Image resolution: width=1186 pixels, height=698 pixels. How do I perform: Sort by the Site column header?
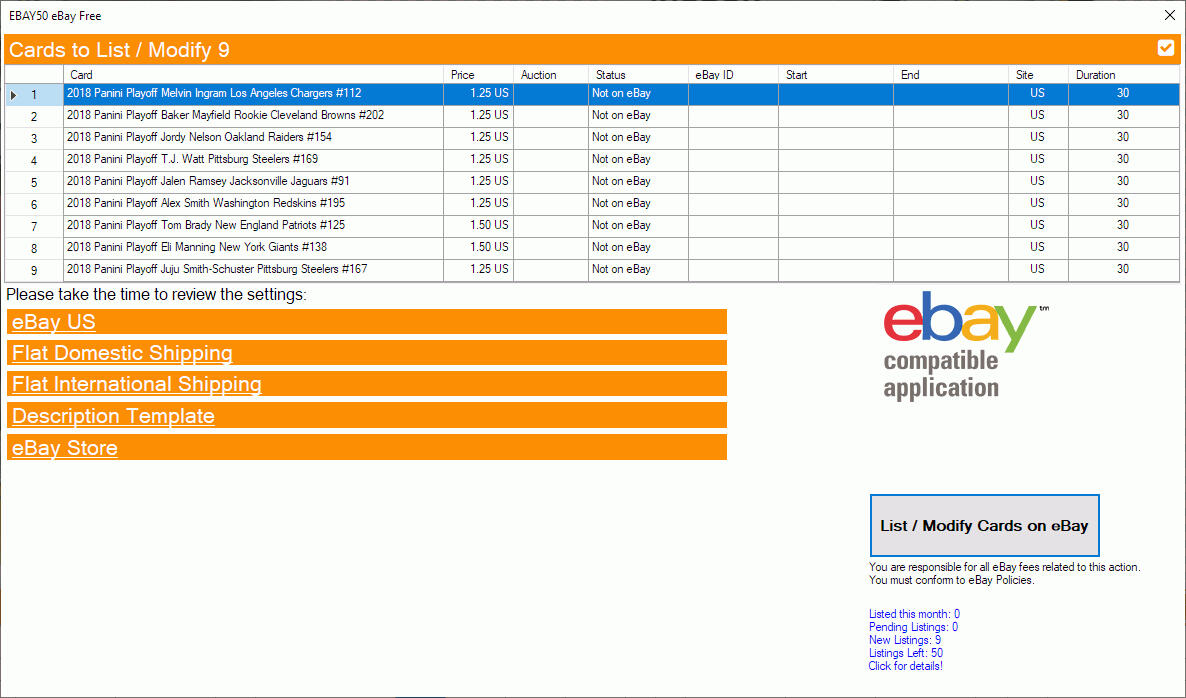pyautogui.click(x=1039, y=75)
